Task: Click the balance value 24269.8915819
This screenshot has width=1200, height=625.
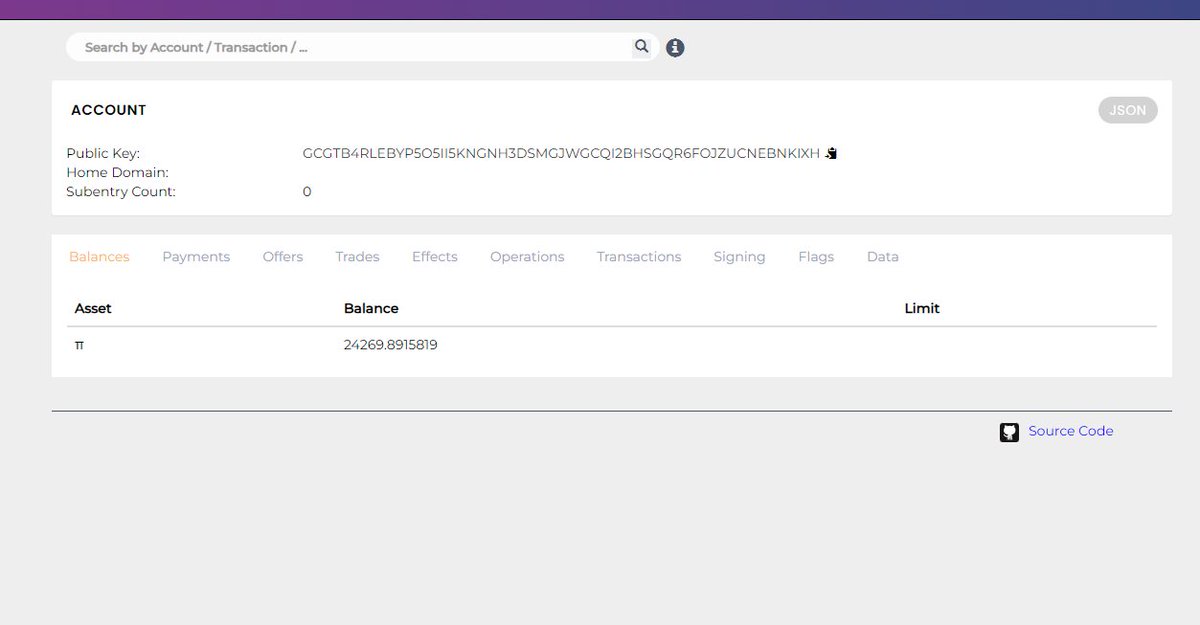Action: click(391, 345)
